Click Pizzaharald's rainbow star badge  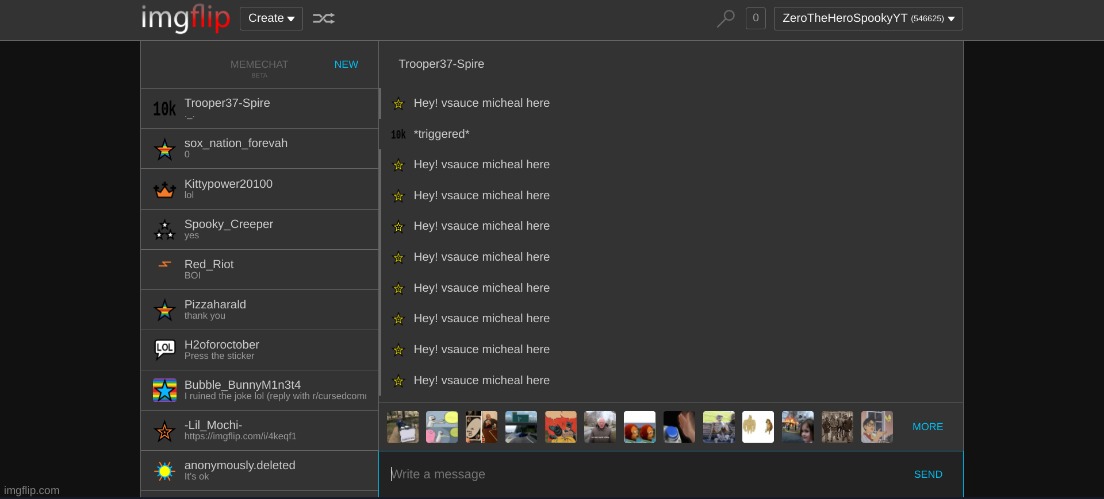coord(164,310)
